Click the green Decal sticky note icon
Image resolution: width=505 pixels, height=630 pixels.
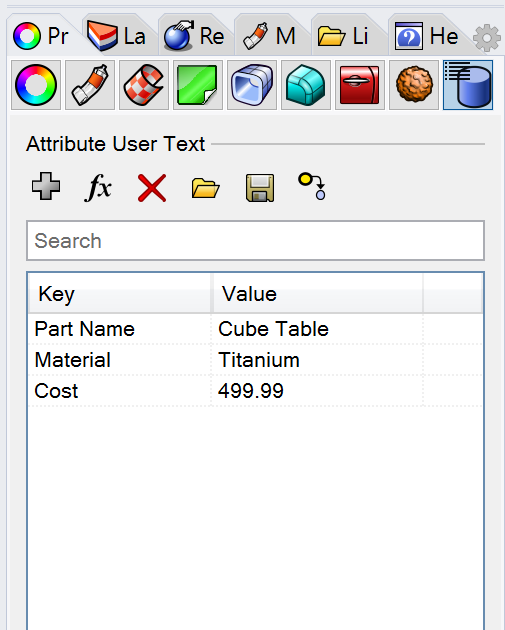click(x=198, y=85)
